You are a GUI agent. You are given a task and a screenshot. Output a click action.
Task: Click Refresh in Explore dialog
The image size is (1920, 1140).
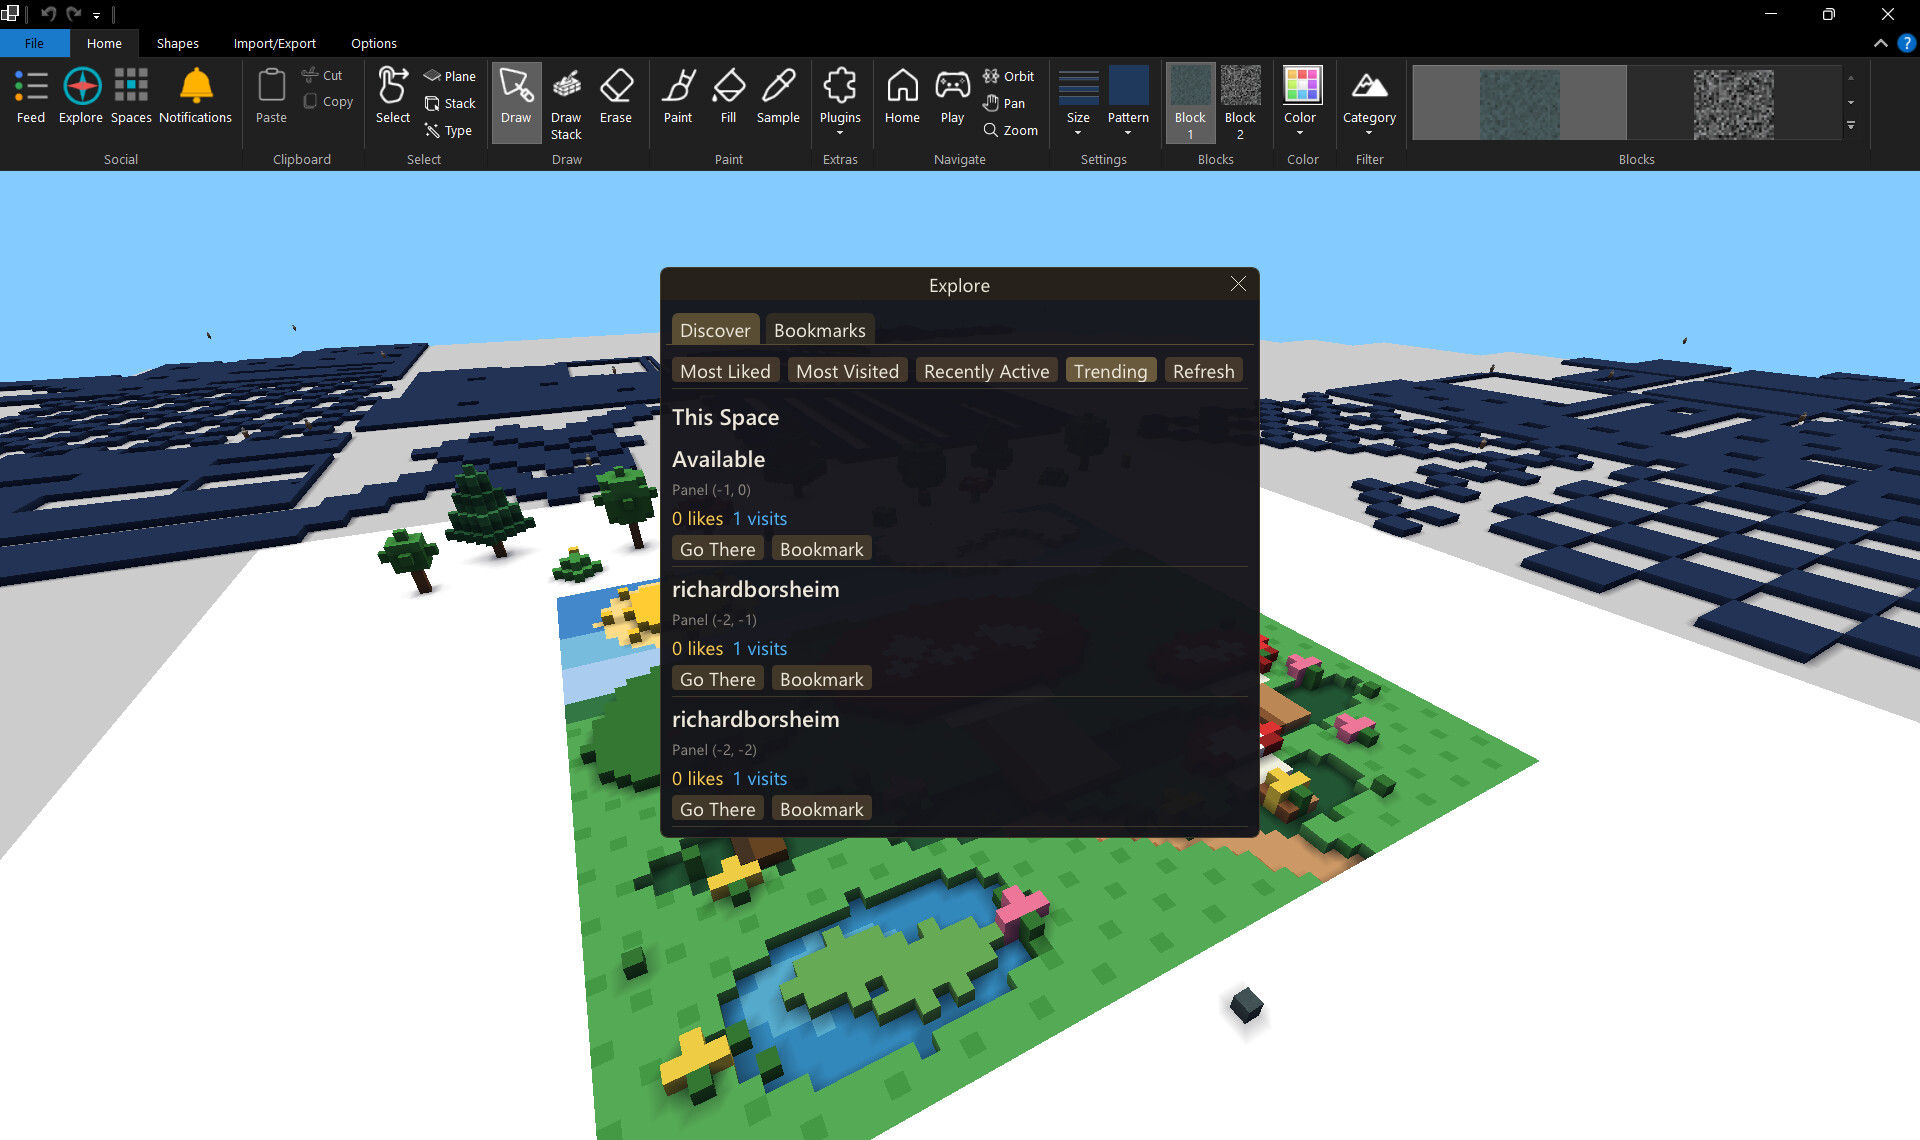coord(1203,371)
